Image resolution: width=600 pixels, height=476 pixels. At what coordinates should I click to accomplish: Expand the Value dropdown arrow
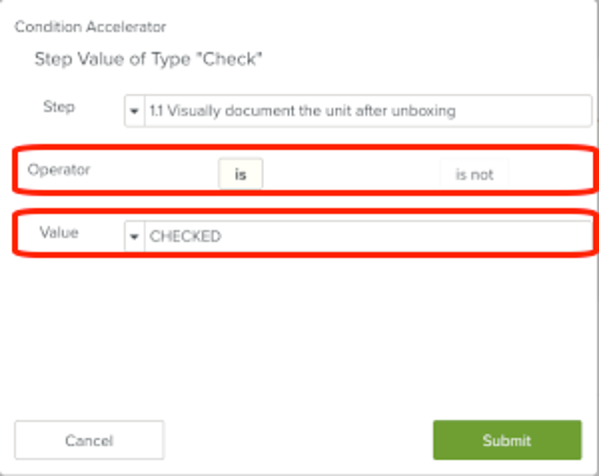coord(134,236)
